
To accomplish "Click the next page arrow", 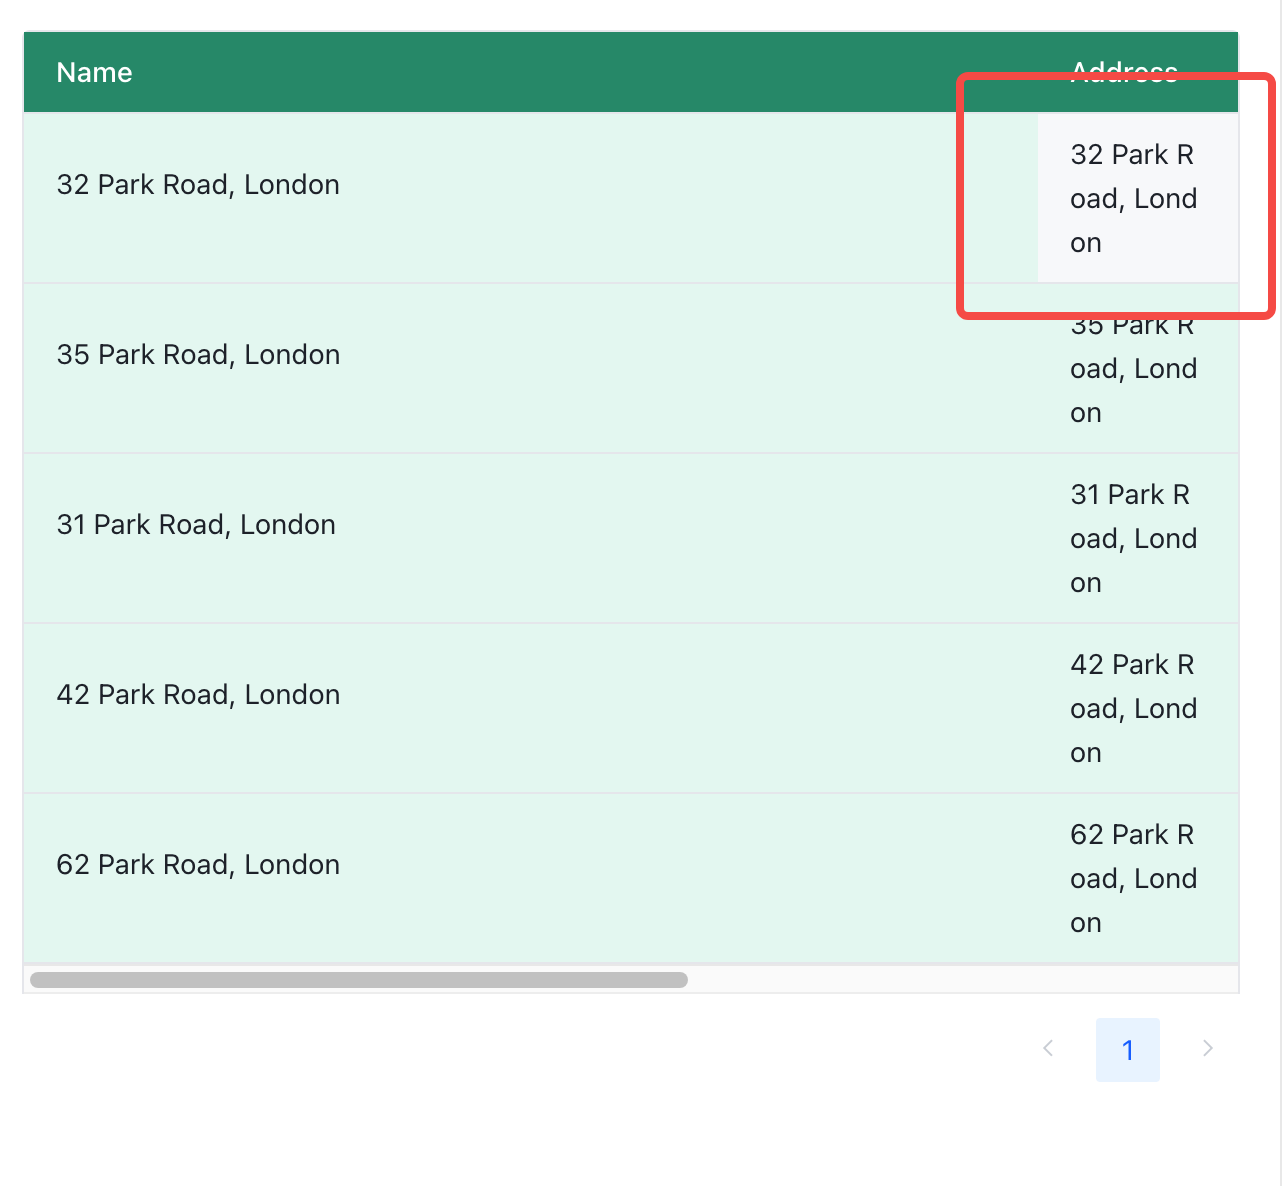I will pos(1208,1049).
